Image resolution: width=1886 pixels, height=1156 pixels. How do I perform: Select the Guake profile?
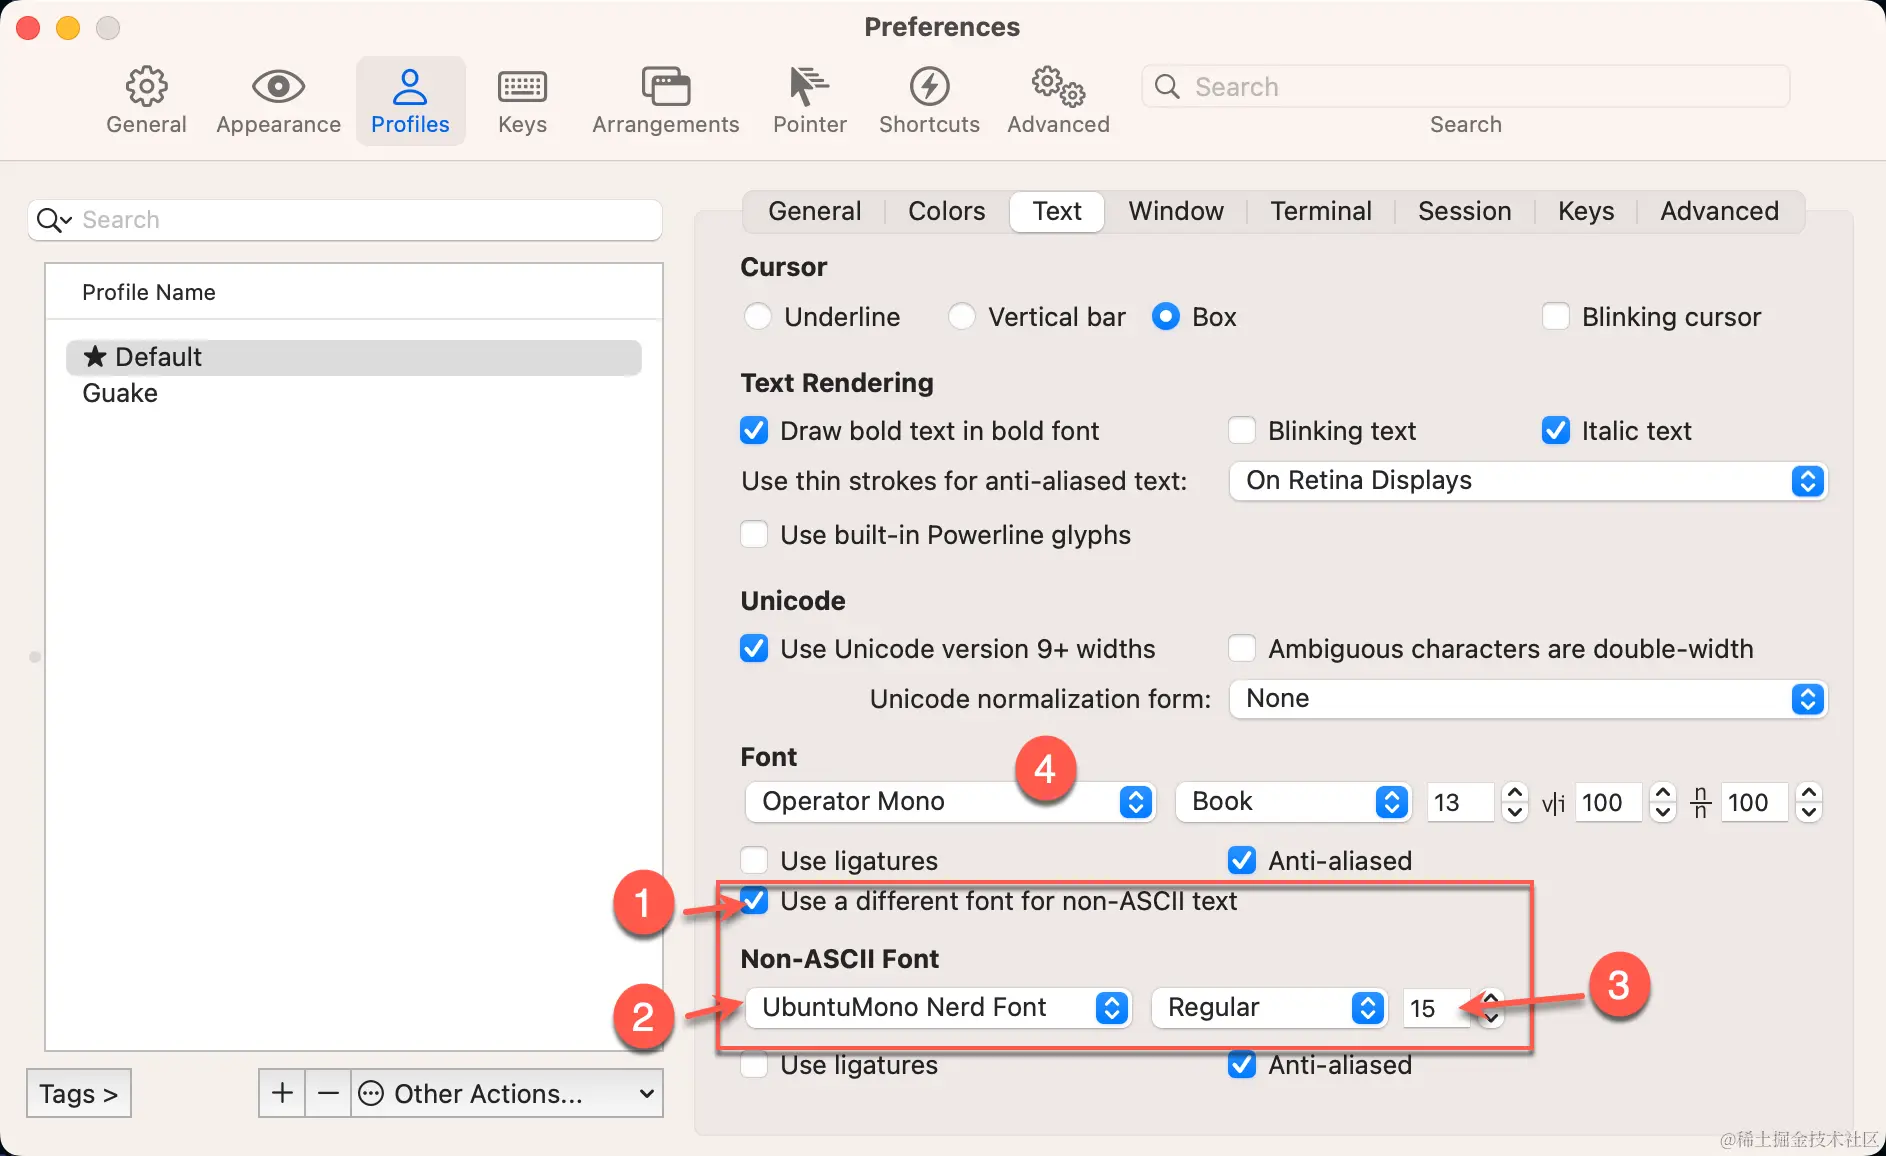click(x=354, y=393)
